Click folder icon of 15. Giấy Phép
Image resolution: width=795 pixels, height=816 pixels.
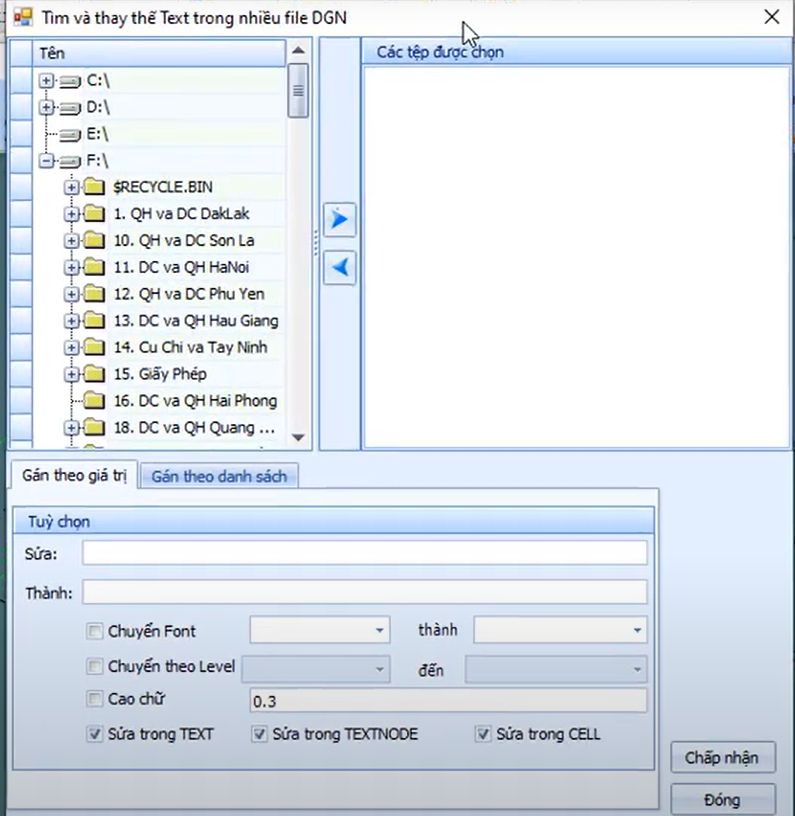94,373
